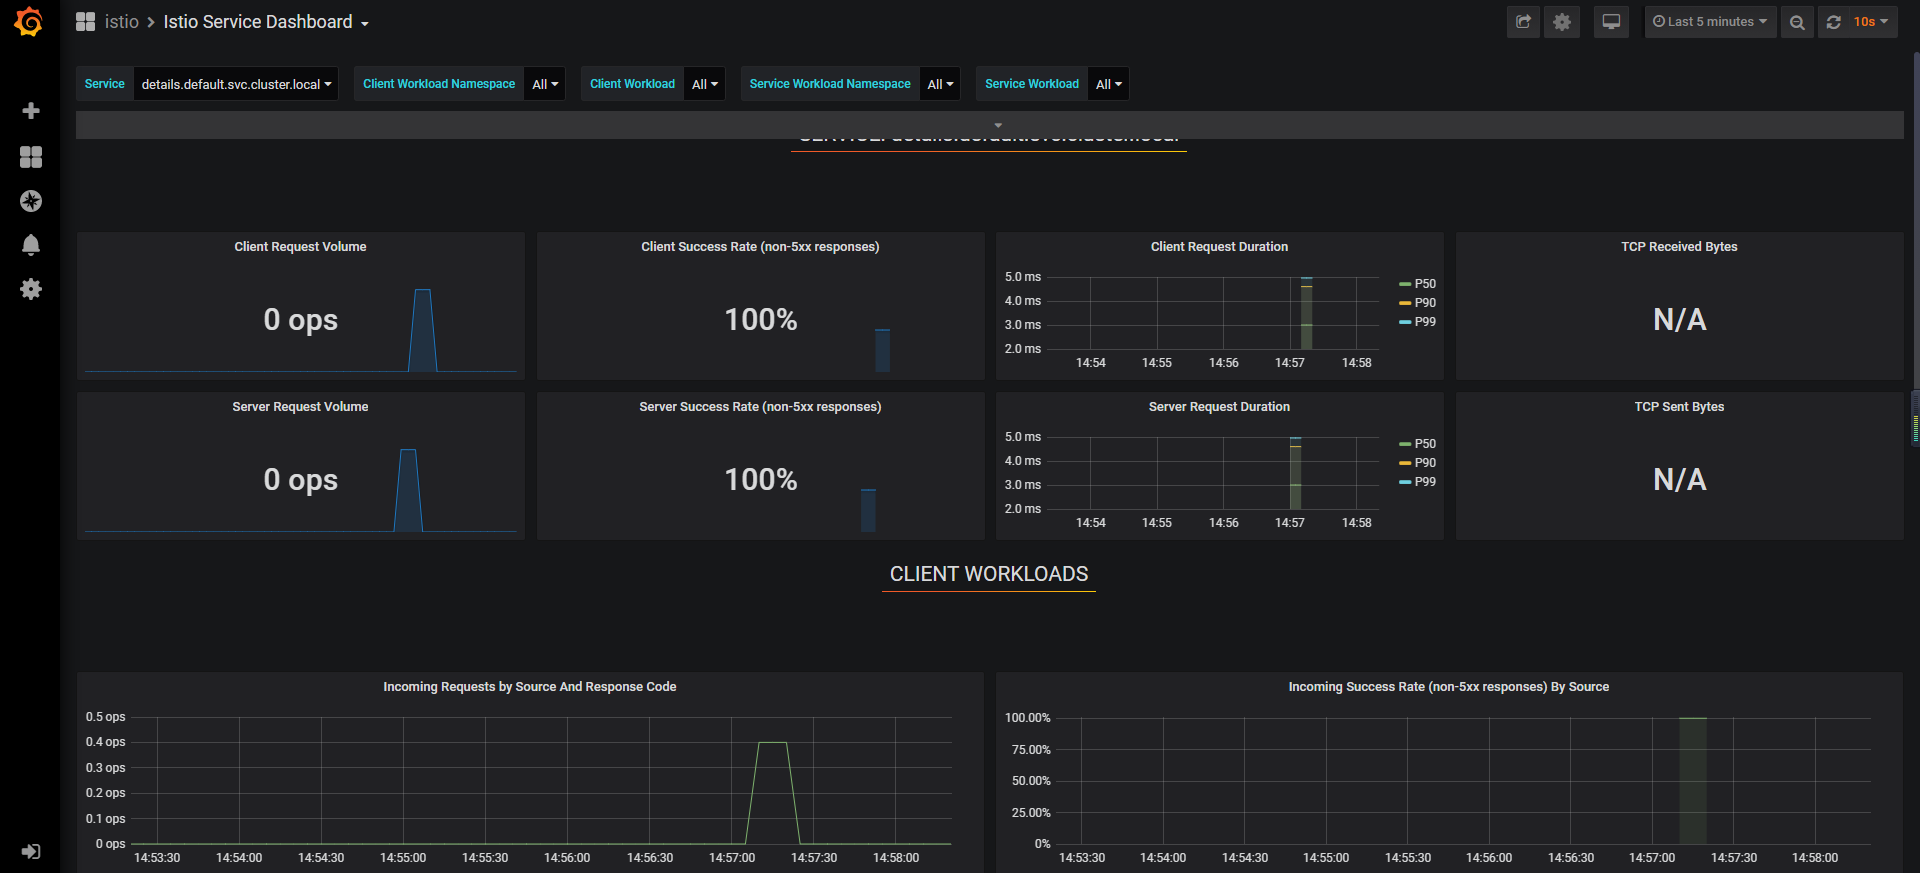This screenshot has width=1920, height=873.
Task: Open the Grafana home logo
Action: point(29,22)
